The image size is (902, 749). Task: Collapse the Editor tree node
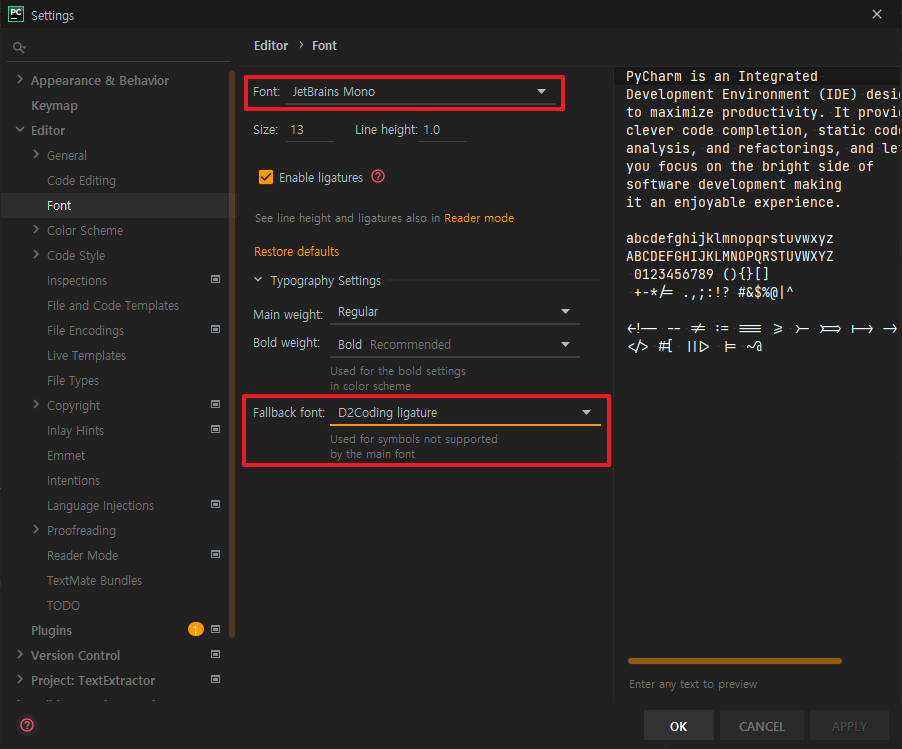click(20, 130)
